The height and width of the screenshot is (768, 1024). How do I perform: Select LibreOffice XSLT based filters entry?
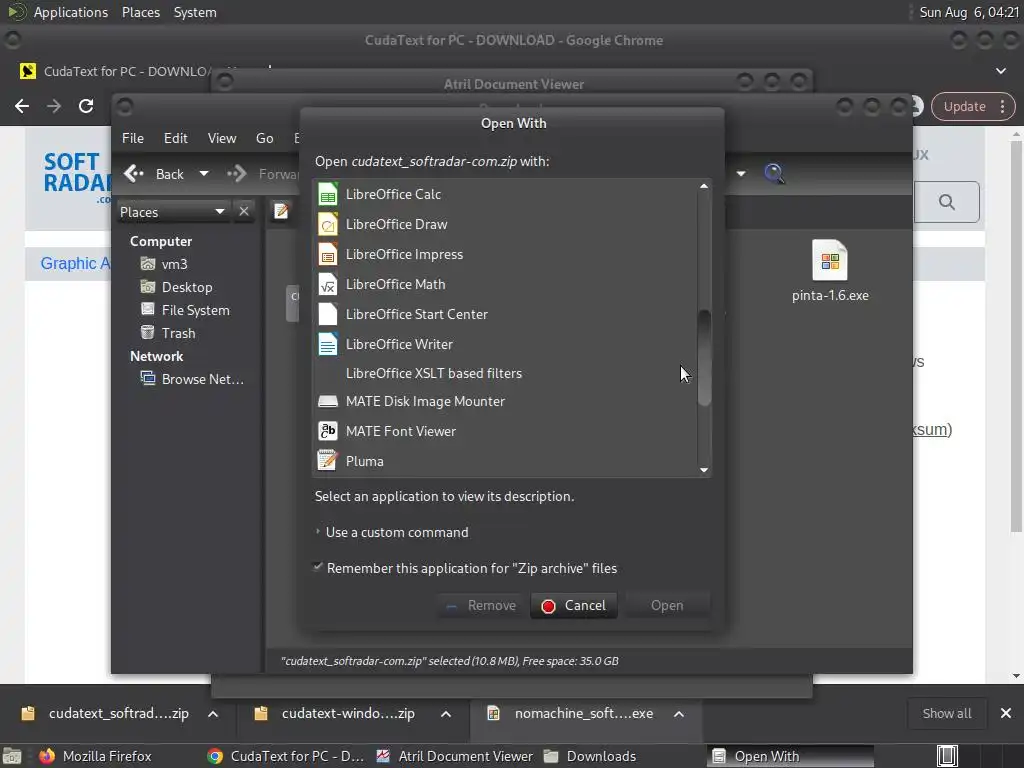[x=434, y=373]
